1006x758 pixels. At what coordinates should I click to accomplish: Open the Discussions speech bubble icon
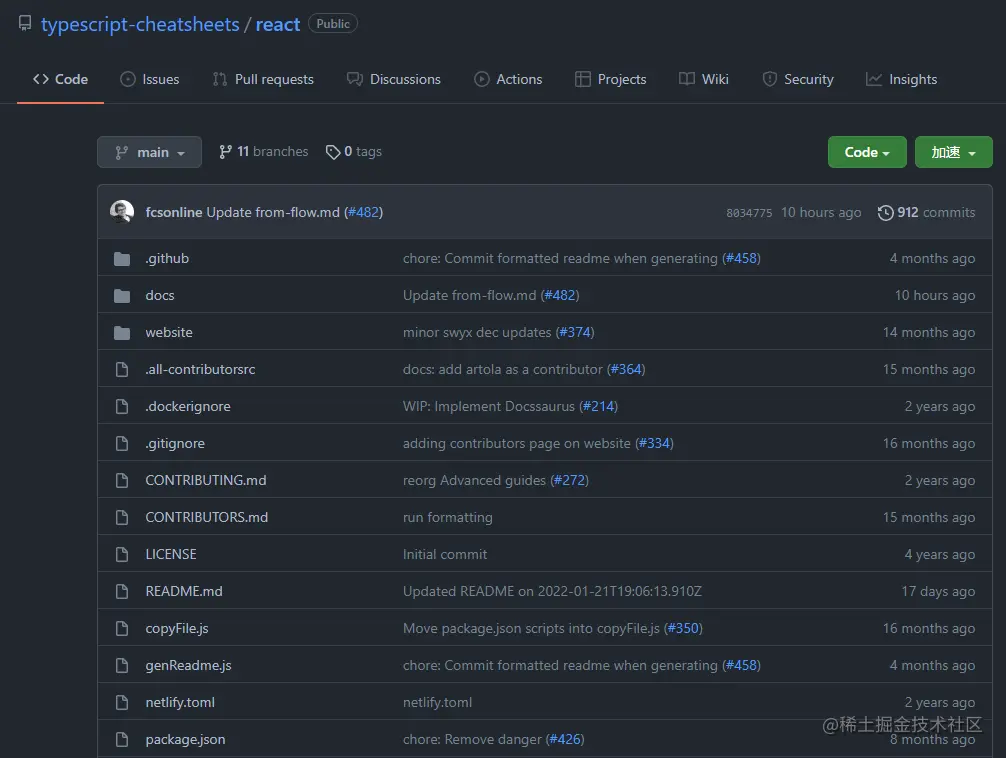352,78
